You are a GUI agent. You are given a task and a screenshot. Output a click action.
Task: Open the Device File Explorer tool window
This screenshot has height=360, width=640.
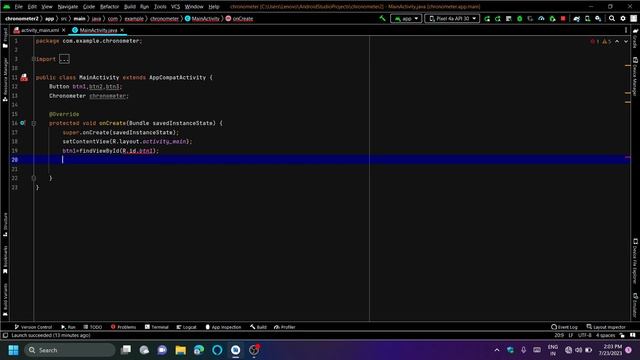[x=635, y=261]
